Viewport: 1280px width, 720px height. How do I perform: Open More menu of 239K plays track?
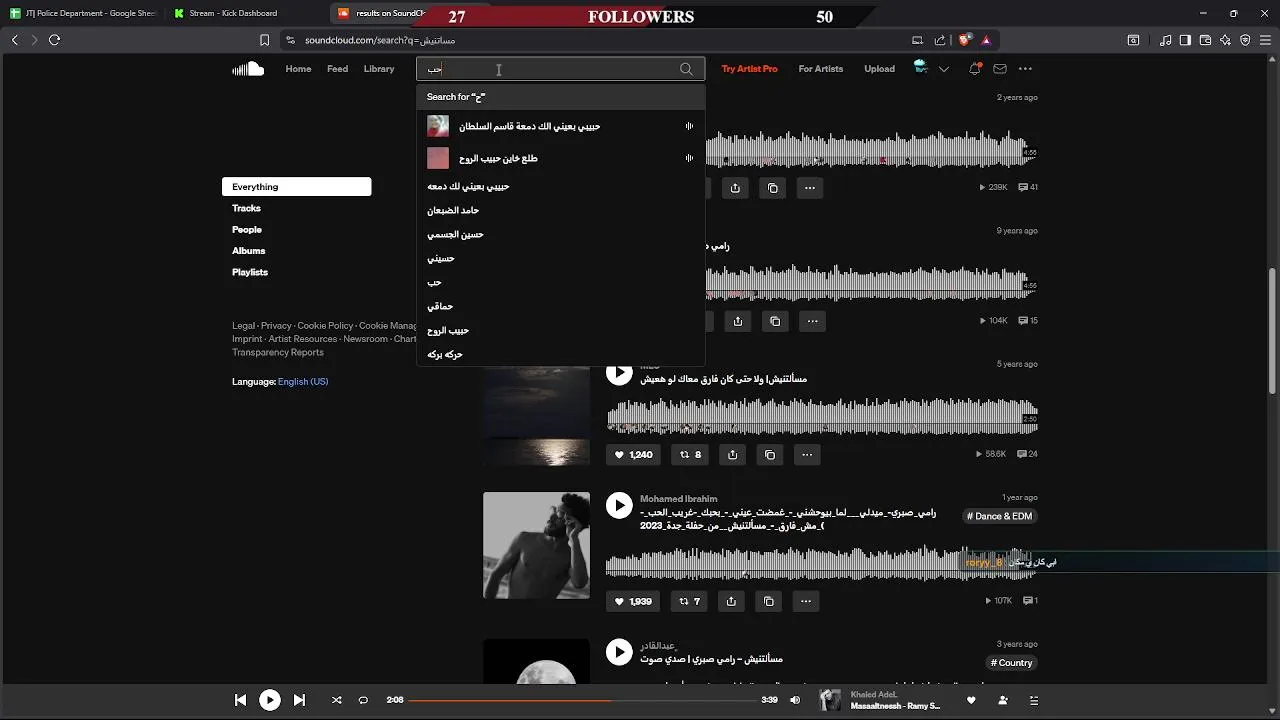[x=810, y=188]
